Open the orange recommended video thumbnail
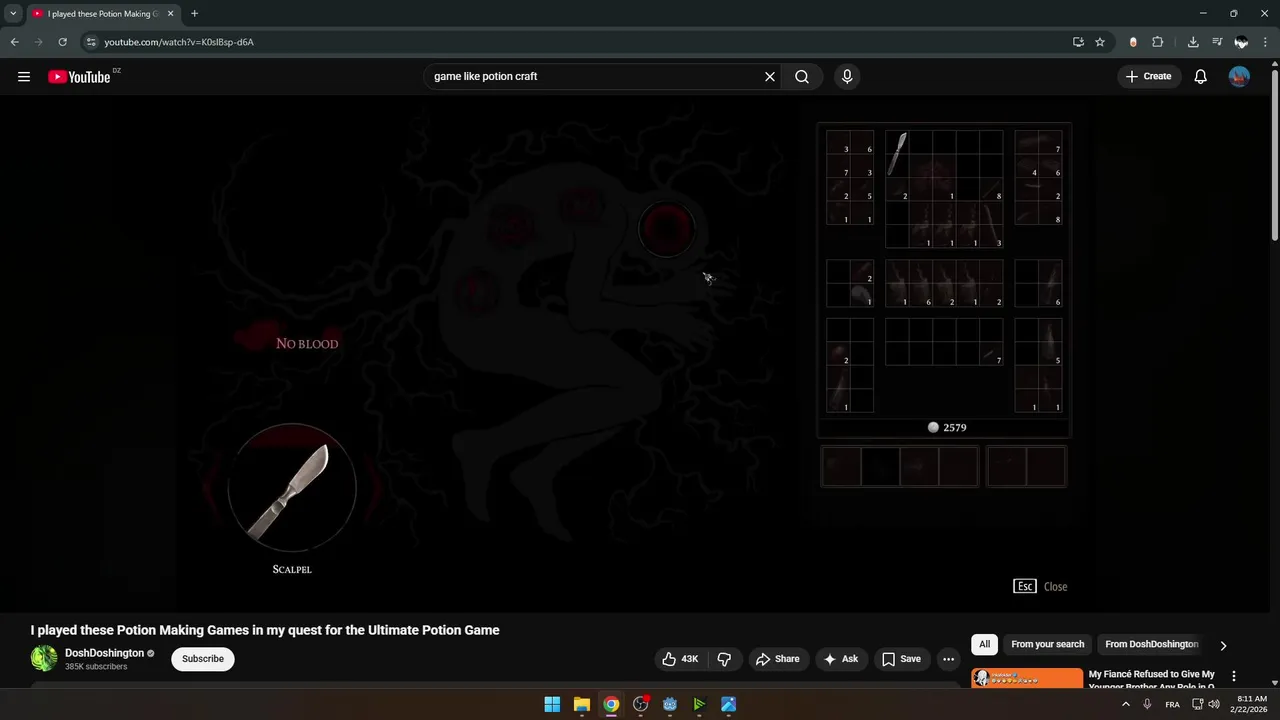Screen dimensions: 1280x720 pyautogui.click(x=1027, y=678)
